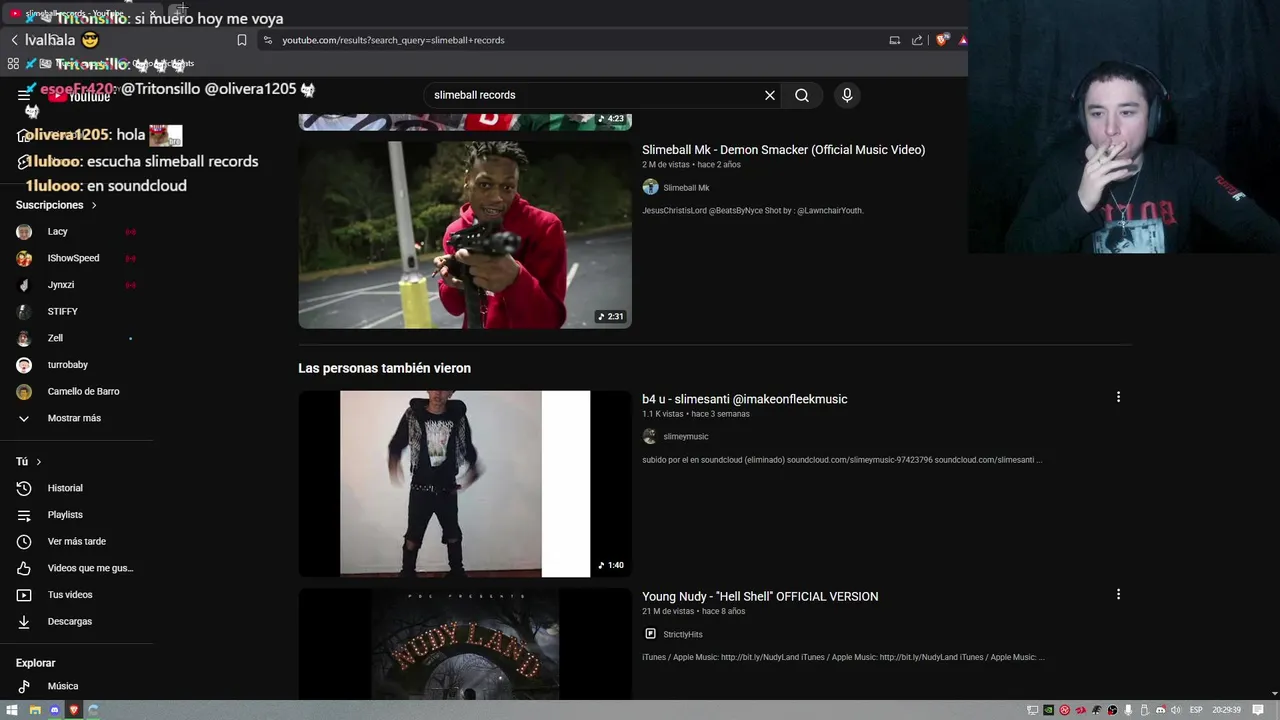Open more options for Young Nudy video
Screen dimensions: 1280x720
pyautogui.click(x=1118, y=594)
